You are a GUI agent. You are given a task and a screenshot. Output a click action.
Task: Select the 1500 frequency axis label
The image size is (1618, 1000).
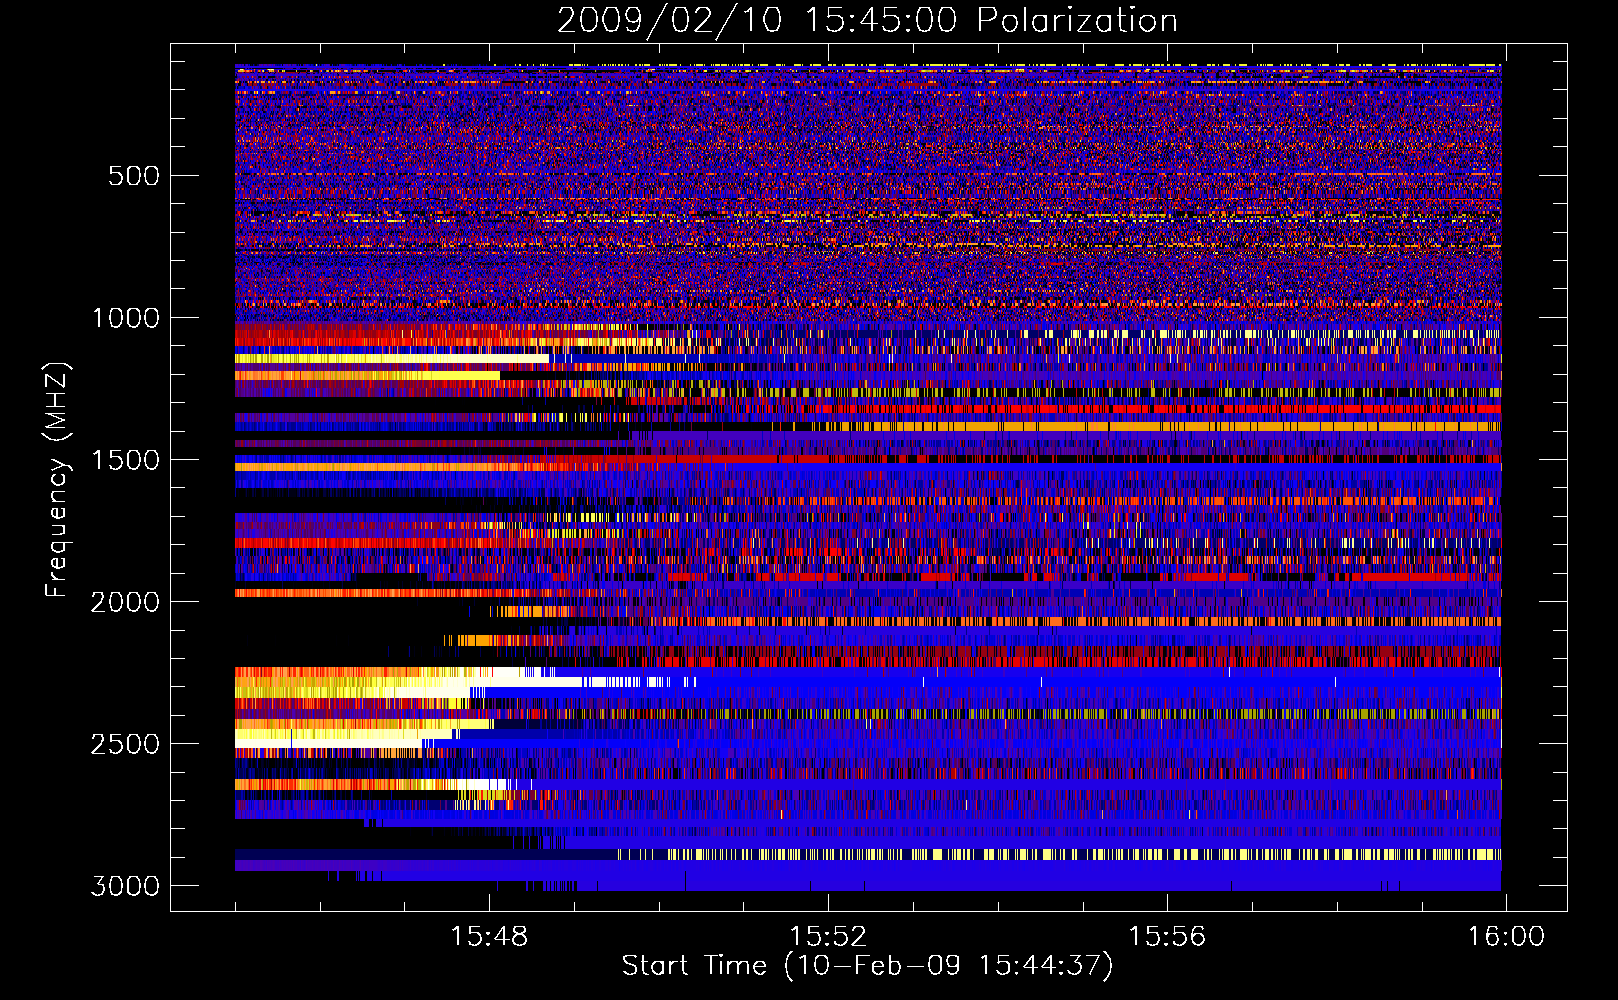(125, 460)
